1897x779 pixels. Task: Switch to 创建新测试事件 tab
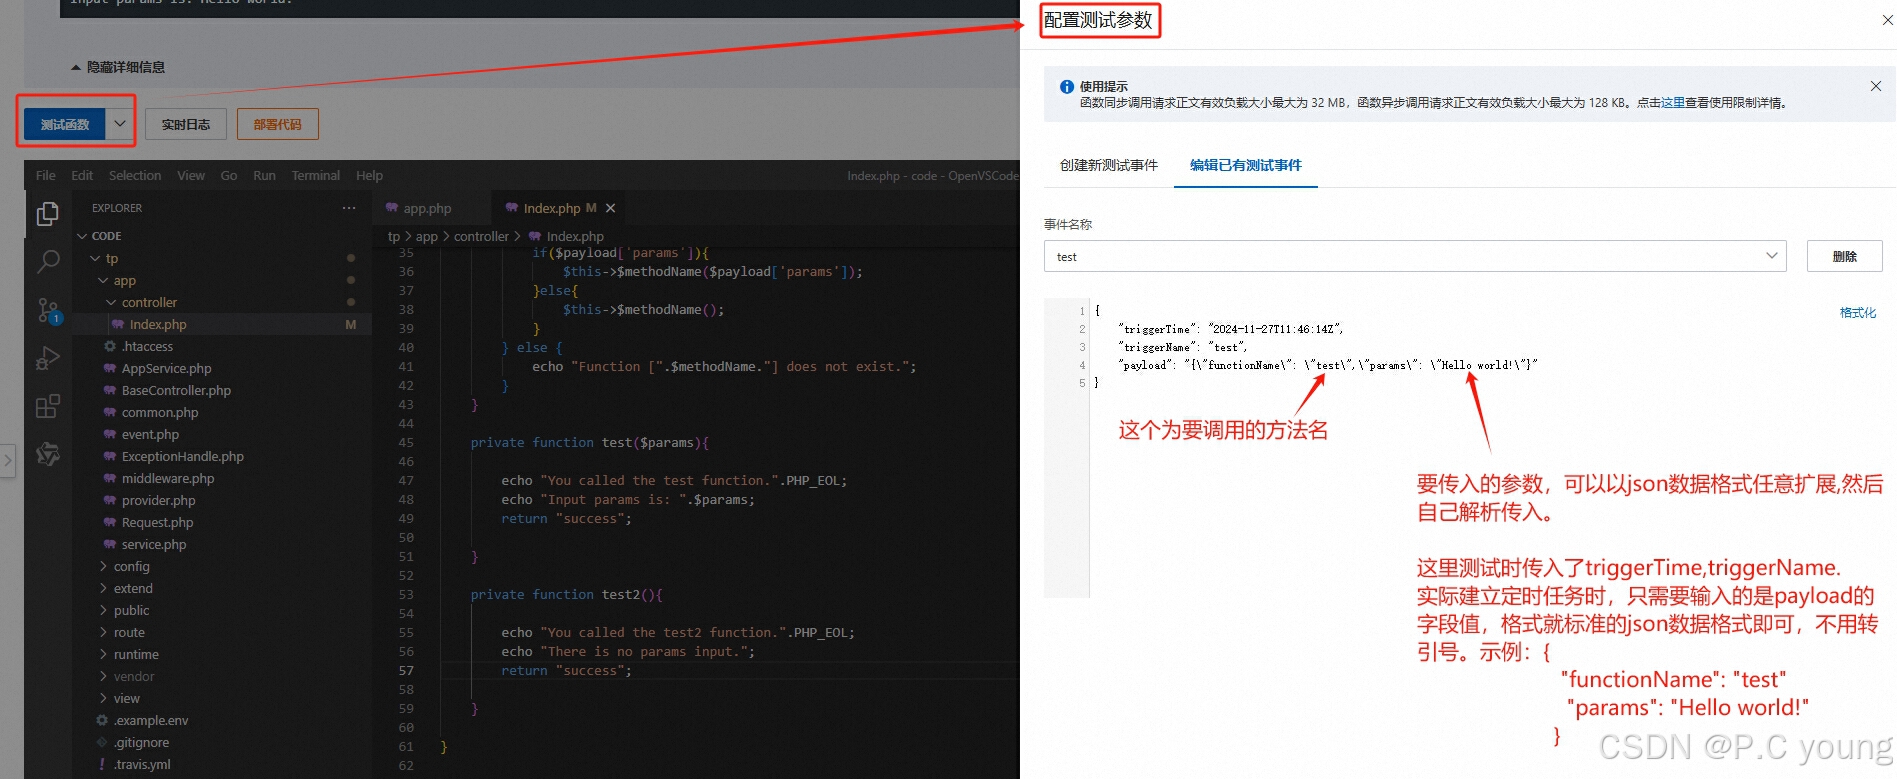(x=1109, y=165)
